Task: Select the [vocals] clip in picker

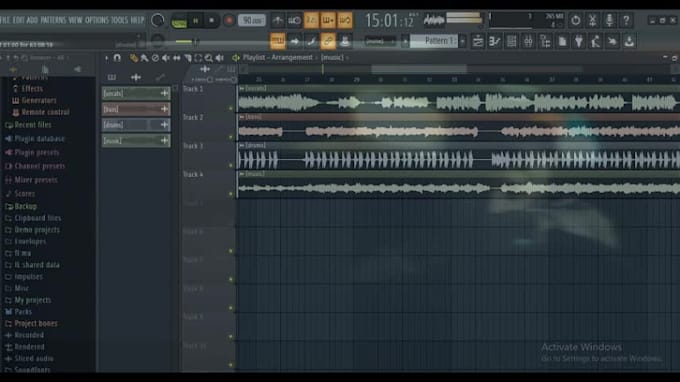Action: tap(136, 93)
